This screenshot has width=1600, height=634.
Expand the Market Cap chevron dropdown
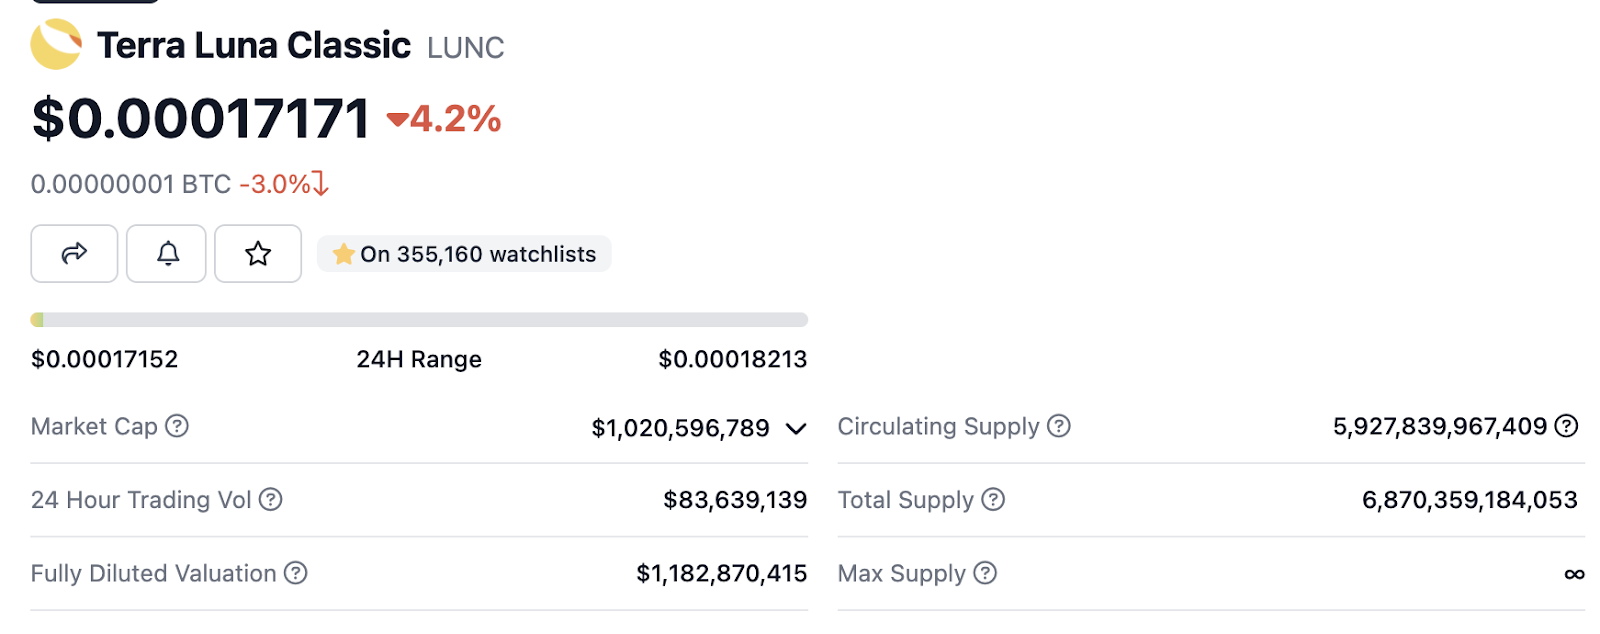pyautogui.click(x=796, y=429)
